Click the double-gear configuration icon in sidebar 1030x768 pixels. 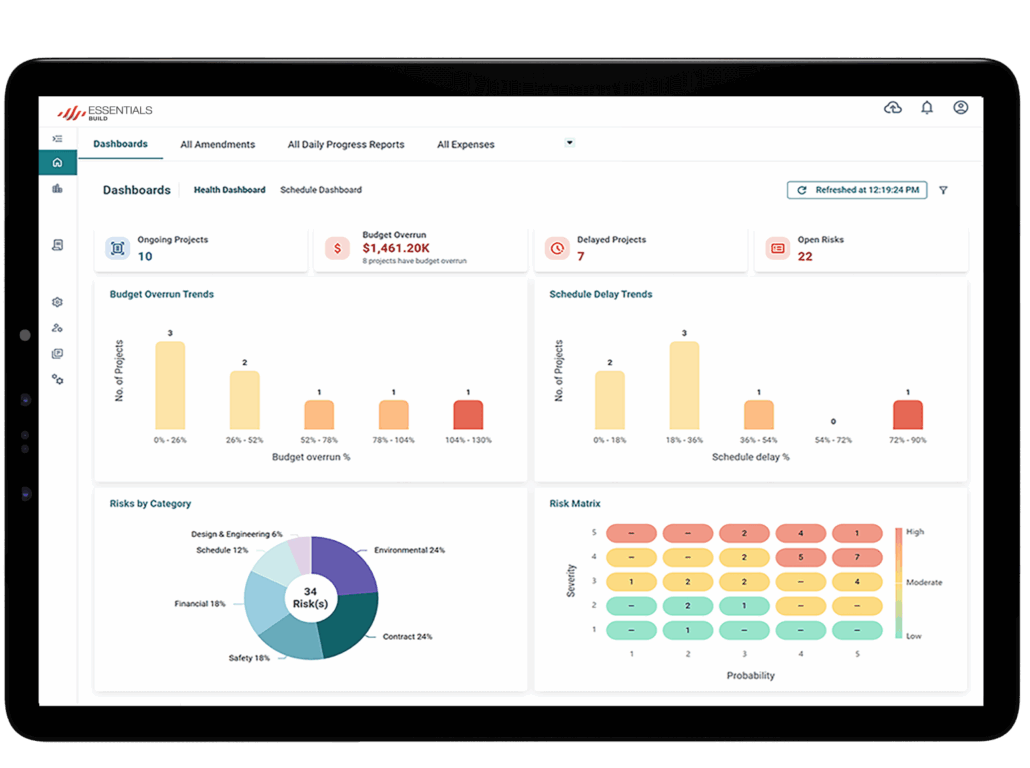(x=57, y=379)
